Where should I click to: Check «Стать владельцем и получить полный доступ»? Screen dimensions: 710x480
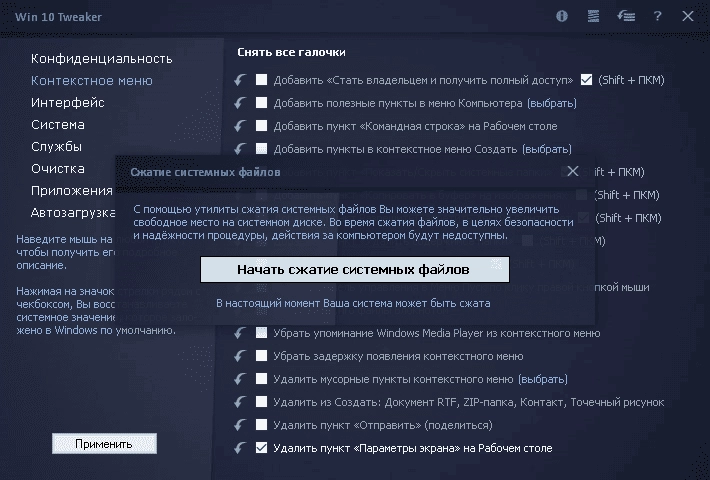pyautogui.click(x=261, y=80)
